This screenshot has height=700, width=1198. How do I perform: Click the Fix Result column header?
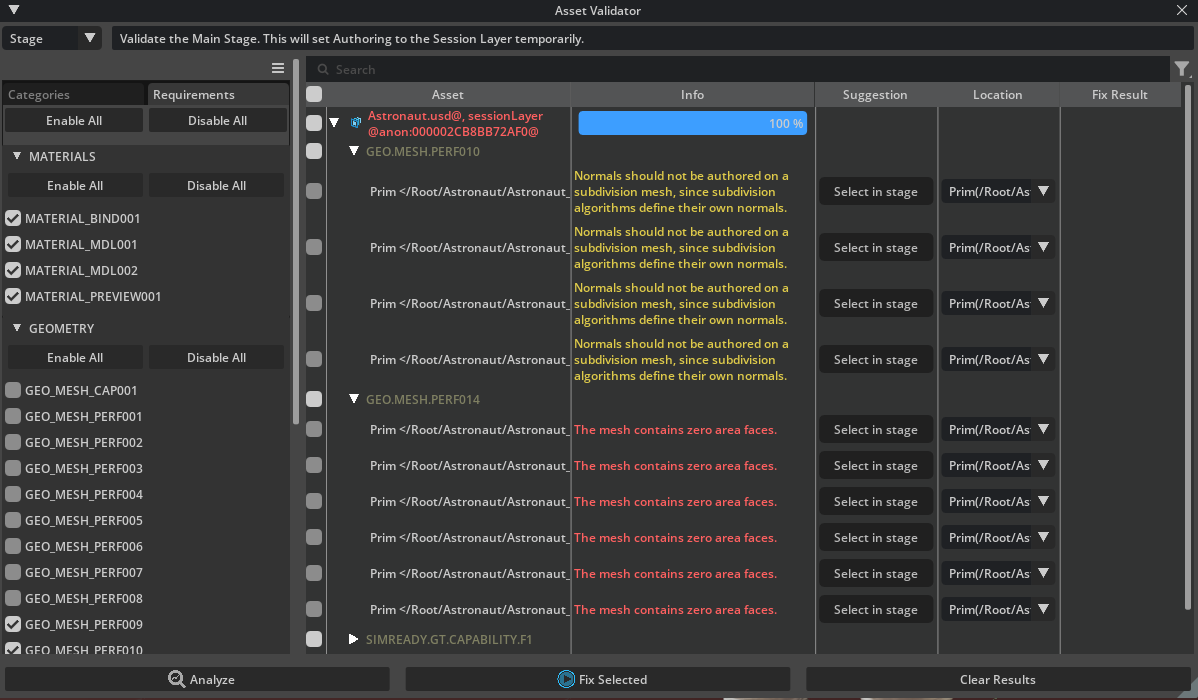pos(1120,94)
